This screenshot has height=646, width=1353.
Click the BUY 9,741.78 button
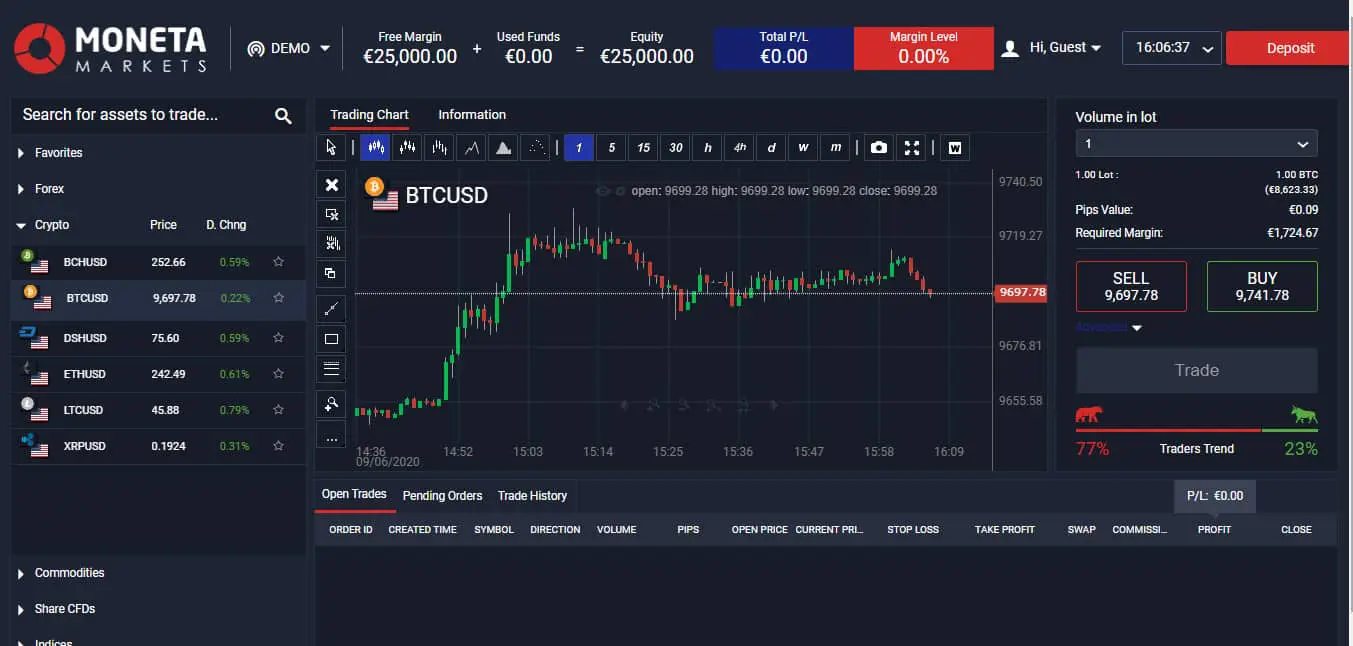coord(1262,287)
